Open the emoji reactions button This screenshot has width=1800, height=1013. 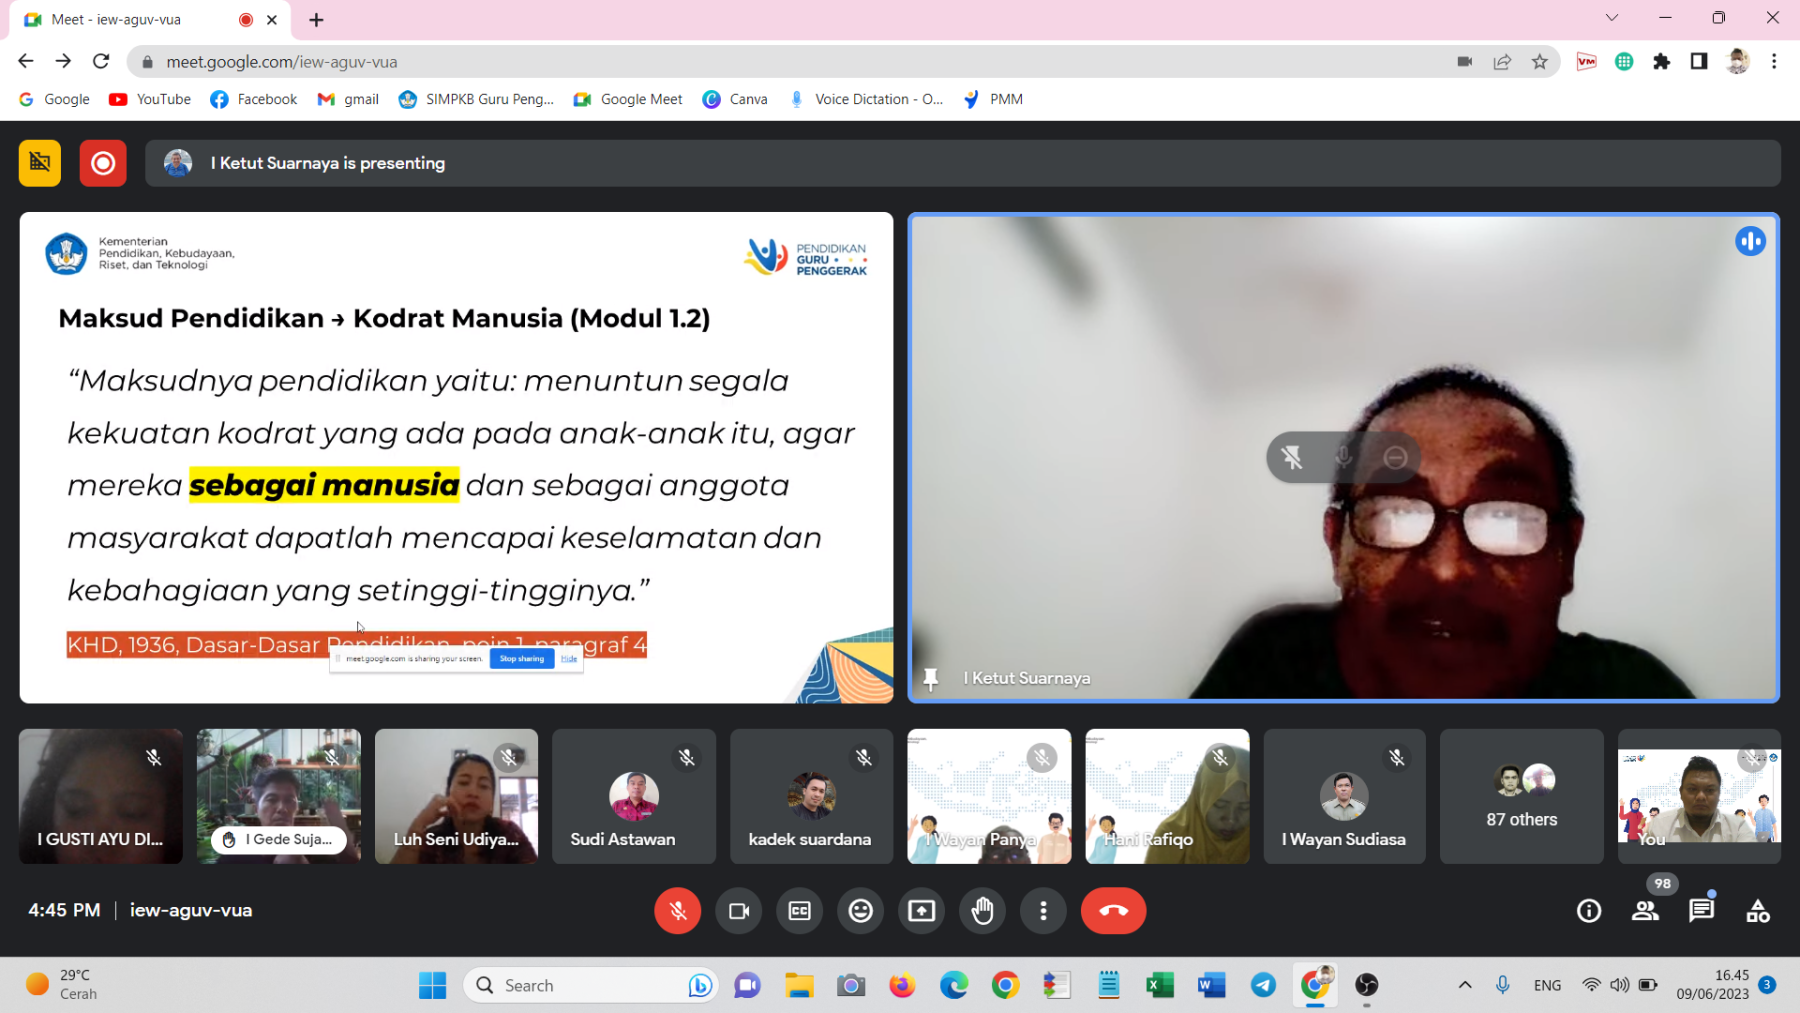click(x=860, y=910)
